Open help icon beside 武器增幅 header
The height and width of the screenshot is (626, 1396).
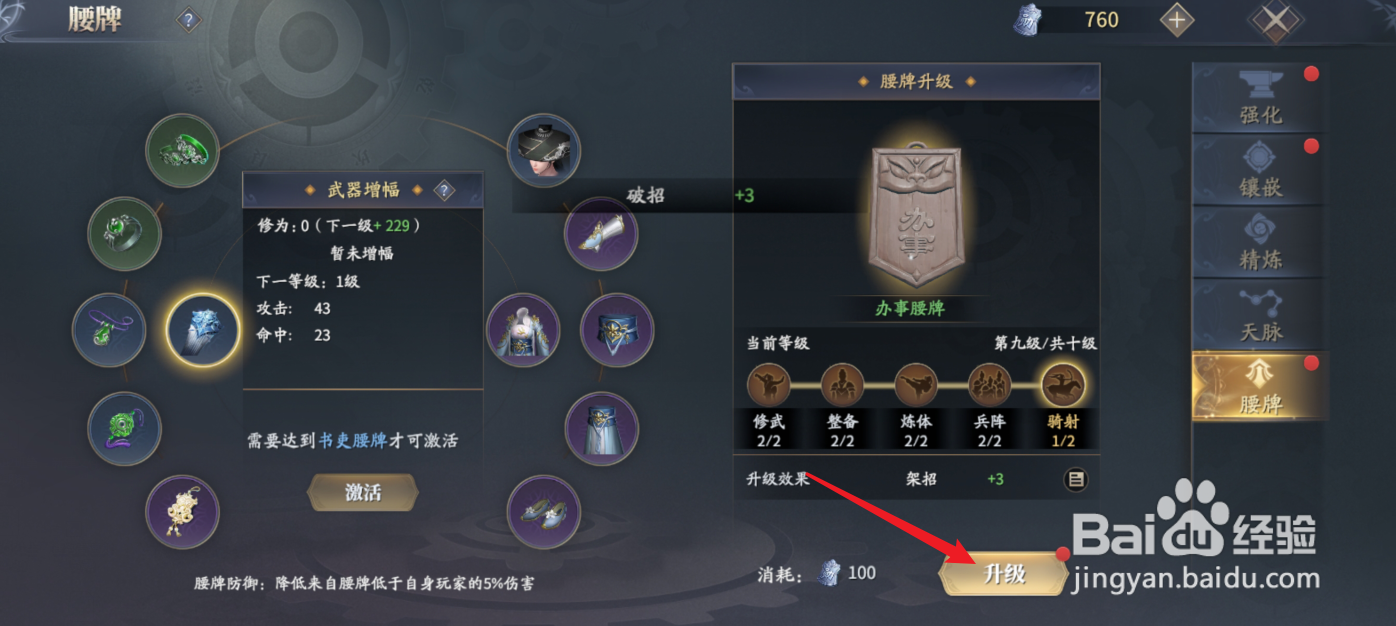click(444, 190)
